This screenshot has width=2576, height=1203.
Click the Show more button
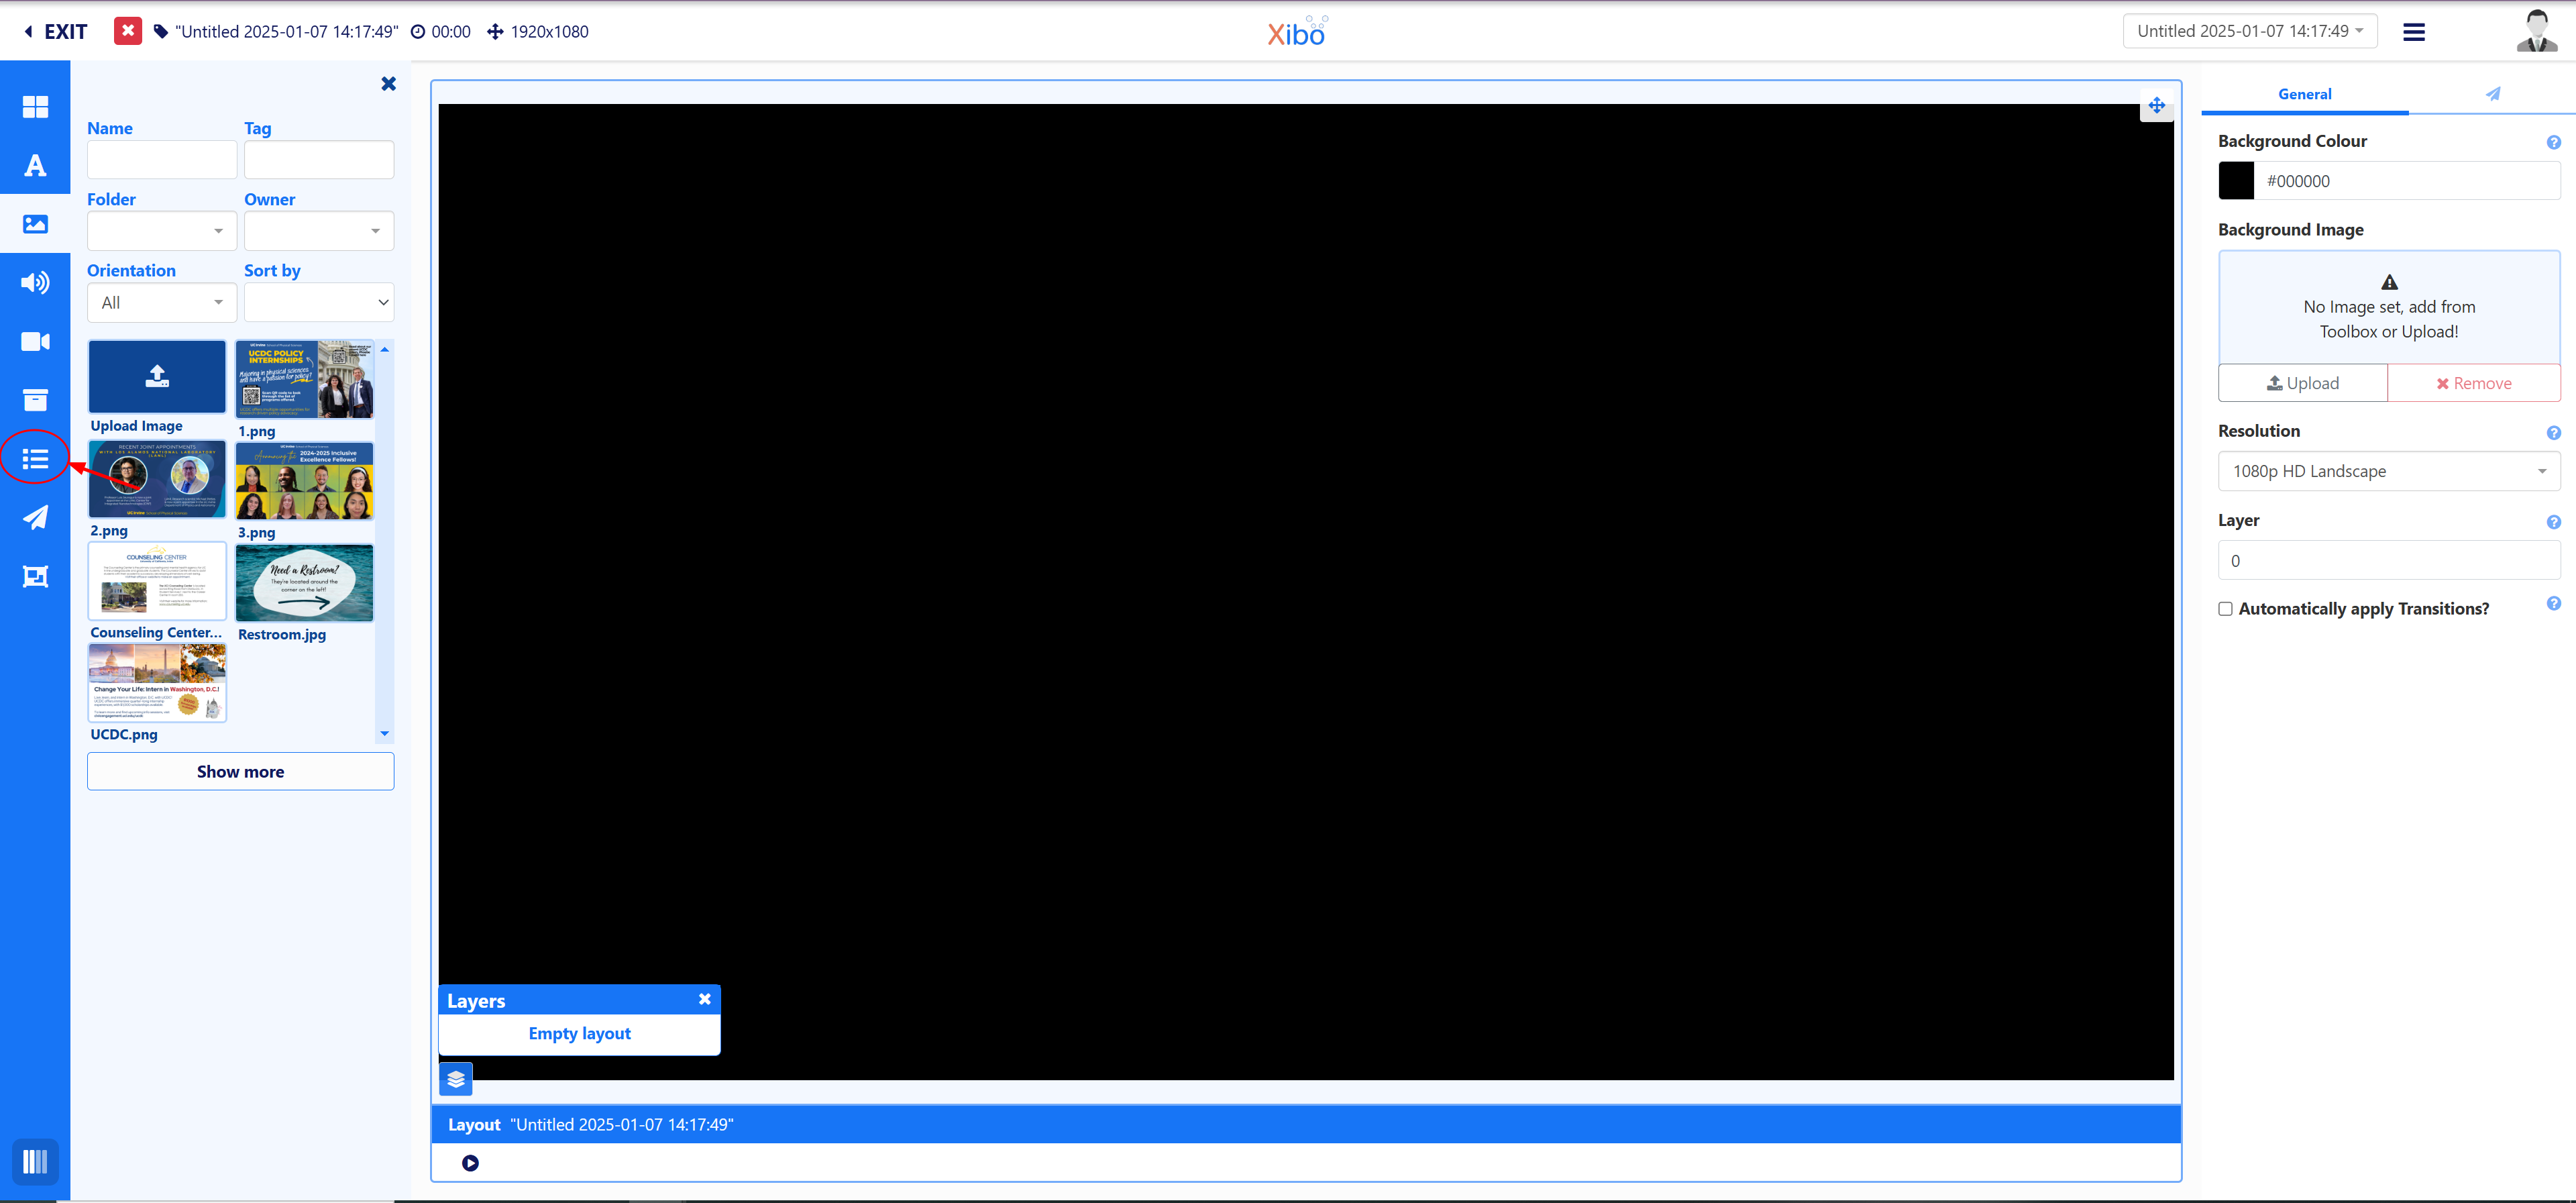pos(240,771)
